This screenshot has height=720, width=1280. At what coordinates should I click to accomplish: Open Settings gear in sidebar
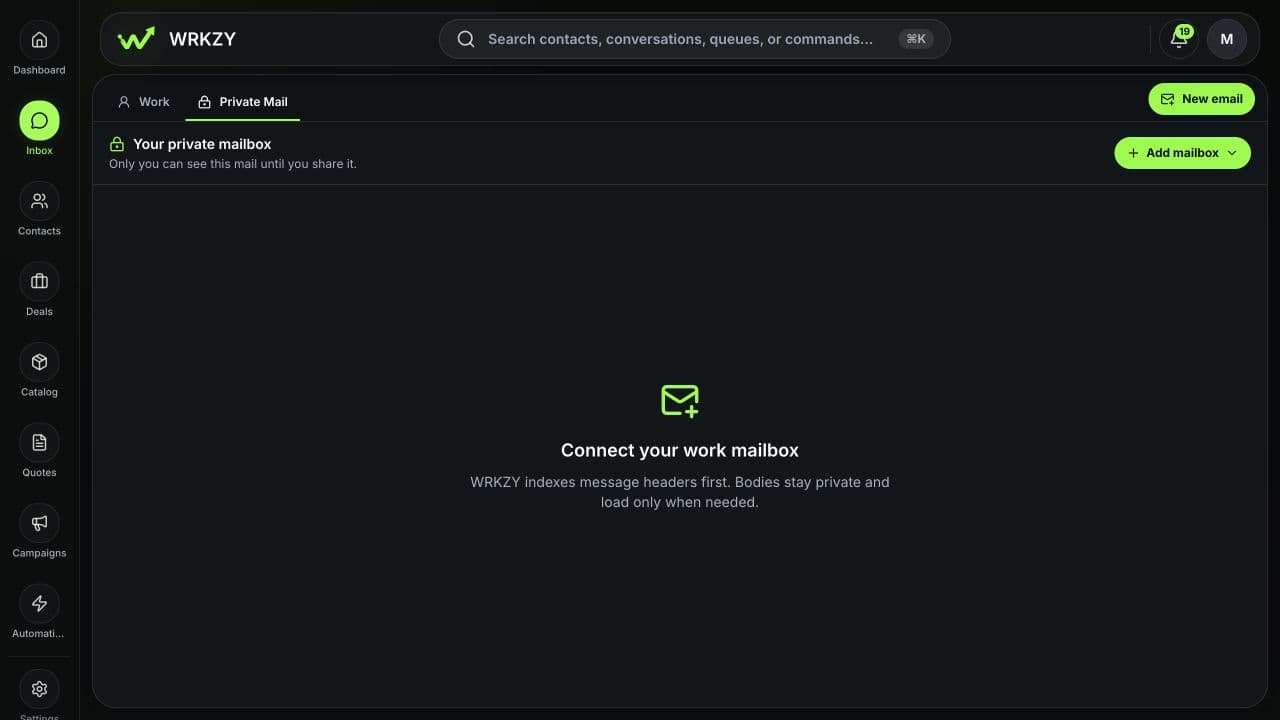click(x=39, y=689)
